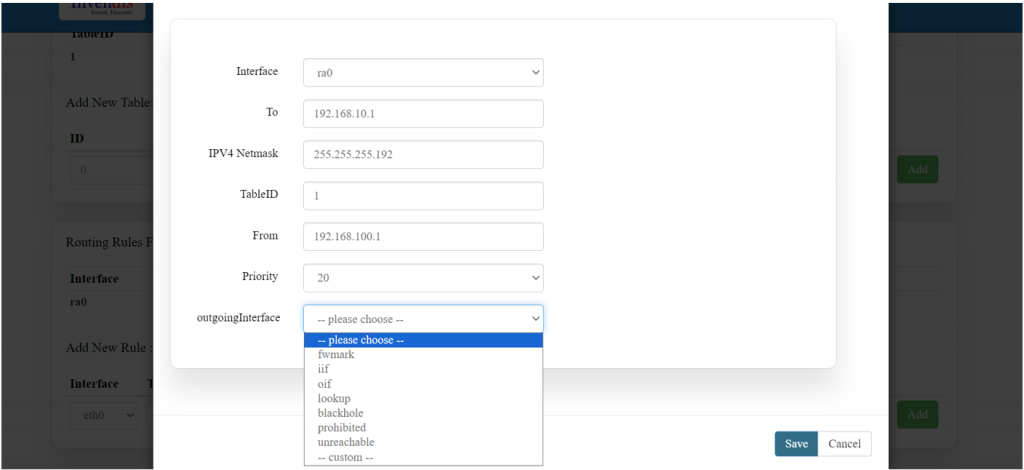Screen dimensions: 1024x470
Task: Choose the 'blackhole' option
Action: click(x=340, y=413)
